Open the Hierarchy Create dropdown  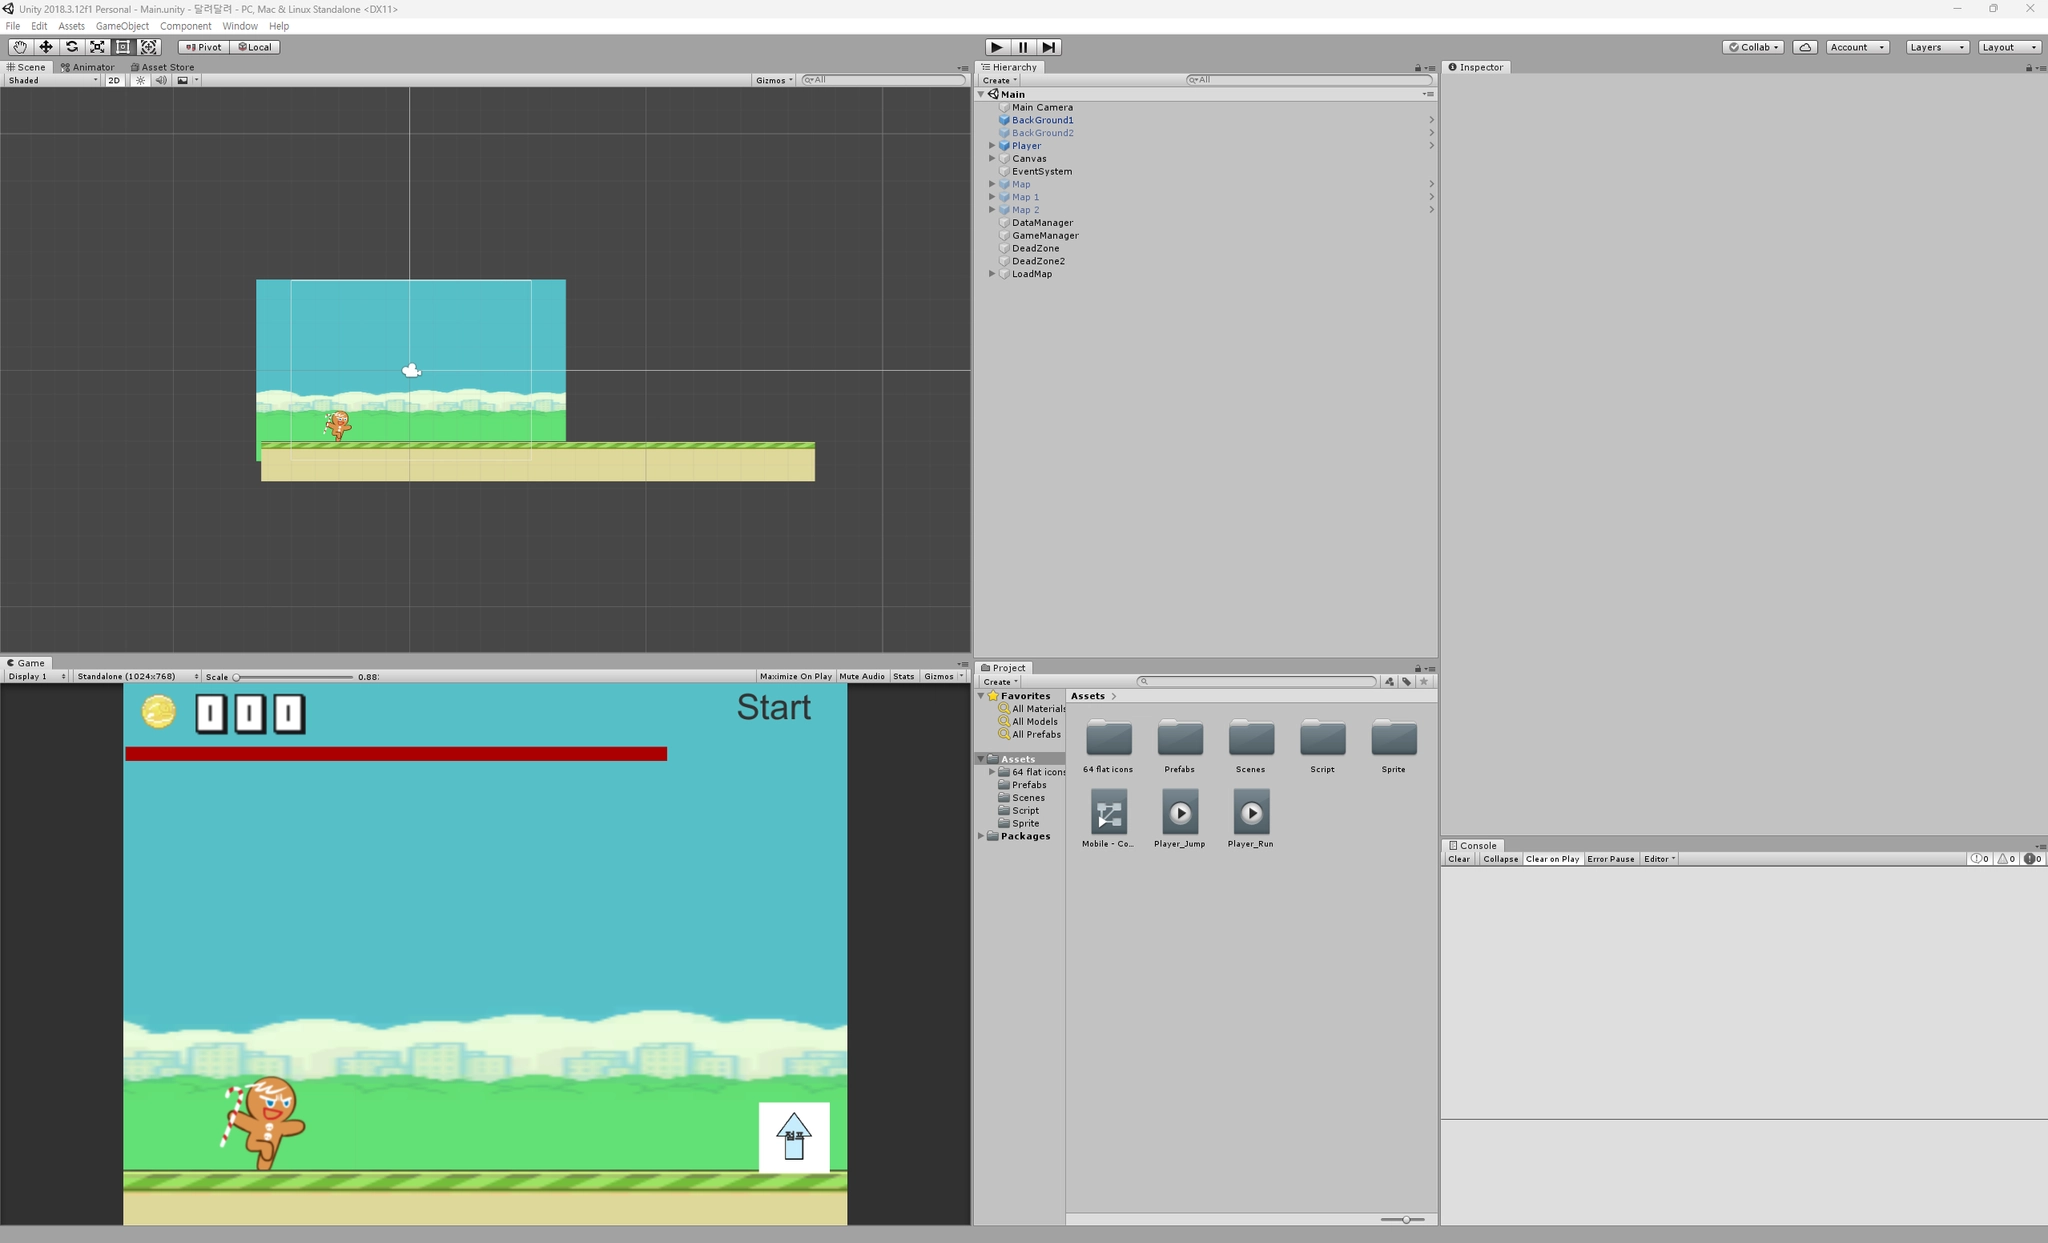coord(999,80)
